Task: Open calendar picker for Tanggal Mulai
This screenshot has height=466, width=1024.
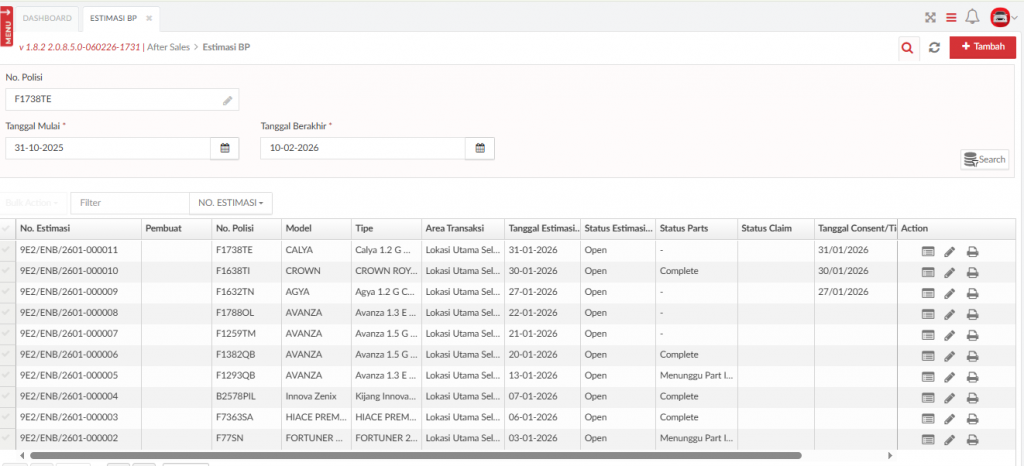Action: pyautogui.click(x=225, y=148)
